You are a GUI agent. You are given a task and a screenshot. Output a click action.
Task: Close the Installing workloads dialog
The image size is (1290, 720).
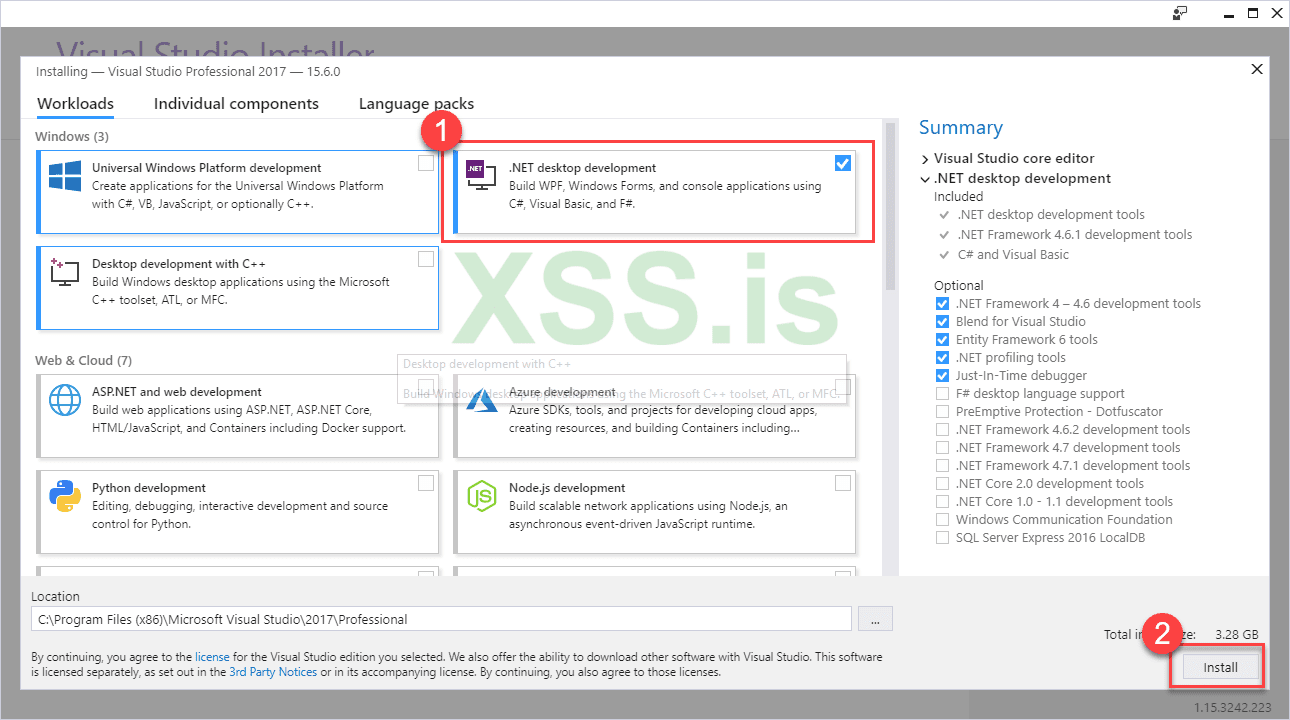point(1257,69)
